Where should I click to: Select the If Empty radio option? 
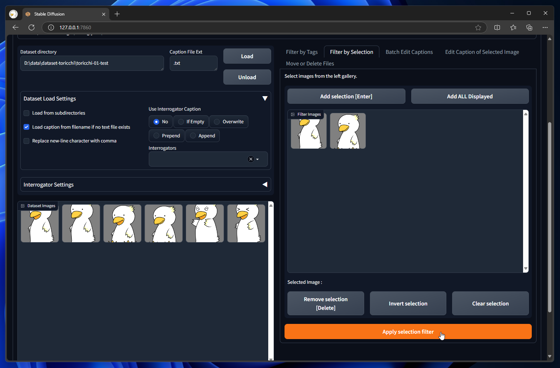point(191,122)
